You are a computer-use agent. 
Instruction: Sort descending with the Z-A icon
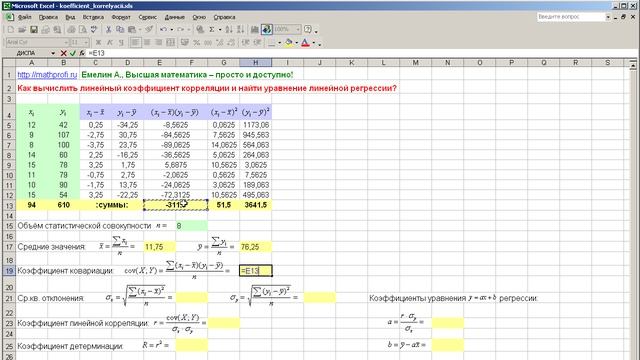click(240, 29)
